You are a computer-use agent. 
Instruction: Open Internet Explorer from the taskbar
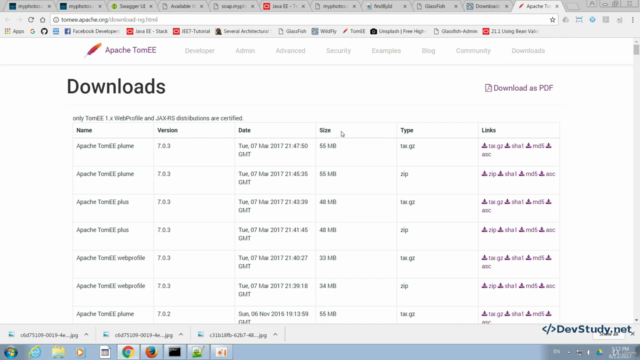click(35, 352)
